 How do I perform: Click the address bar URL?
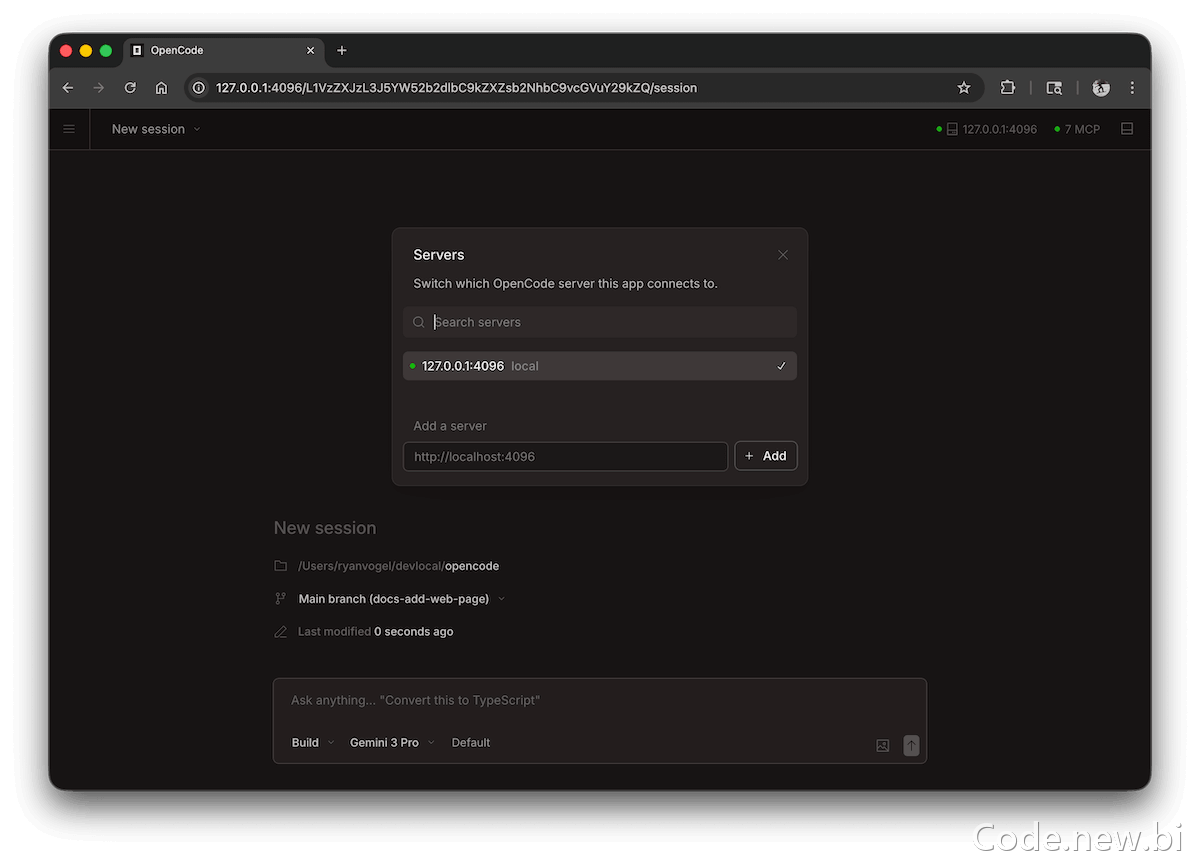[456, 88]
